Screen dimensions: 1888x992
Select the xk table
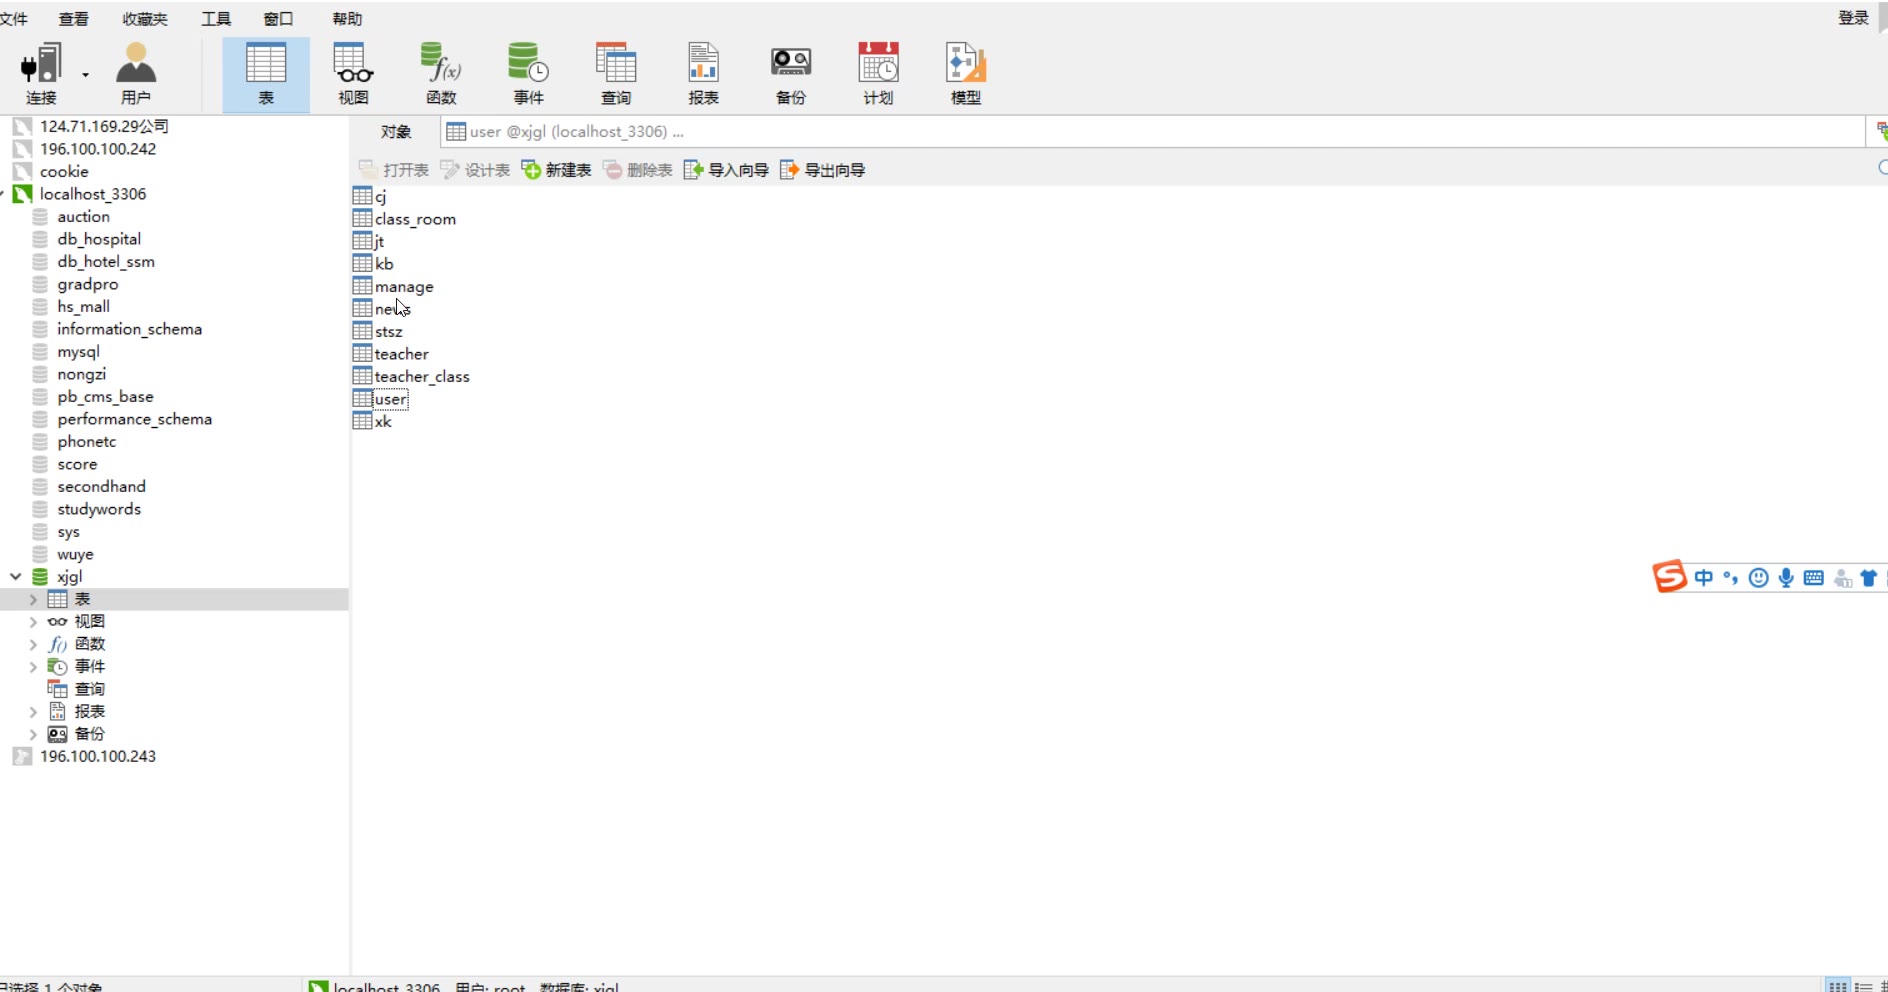click(373, 421)
